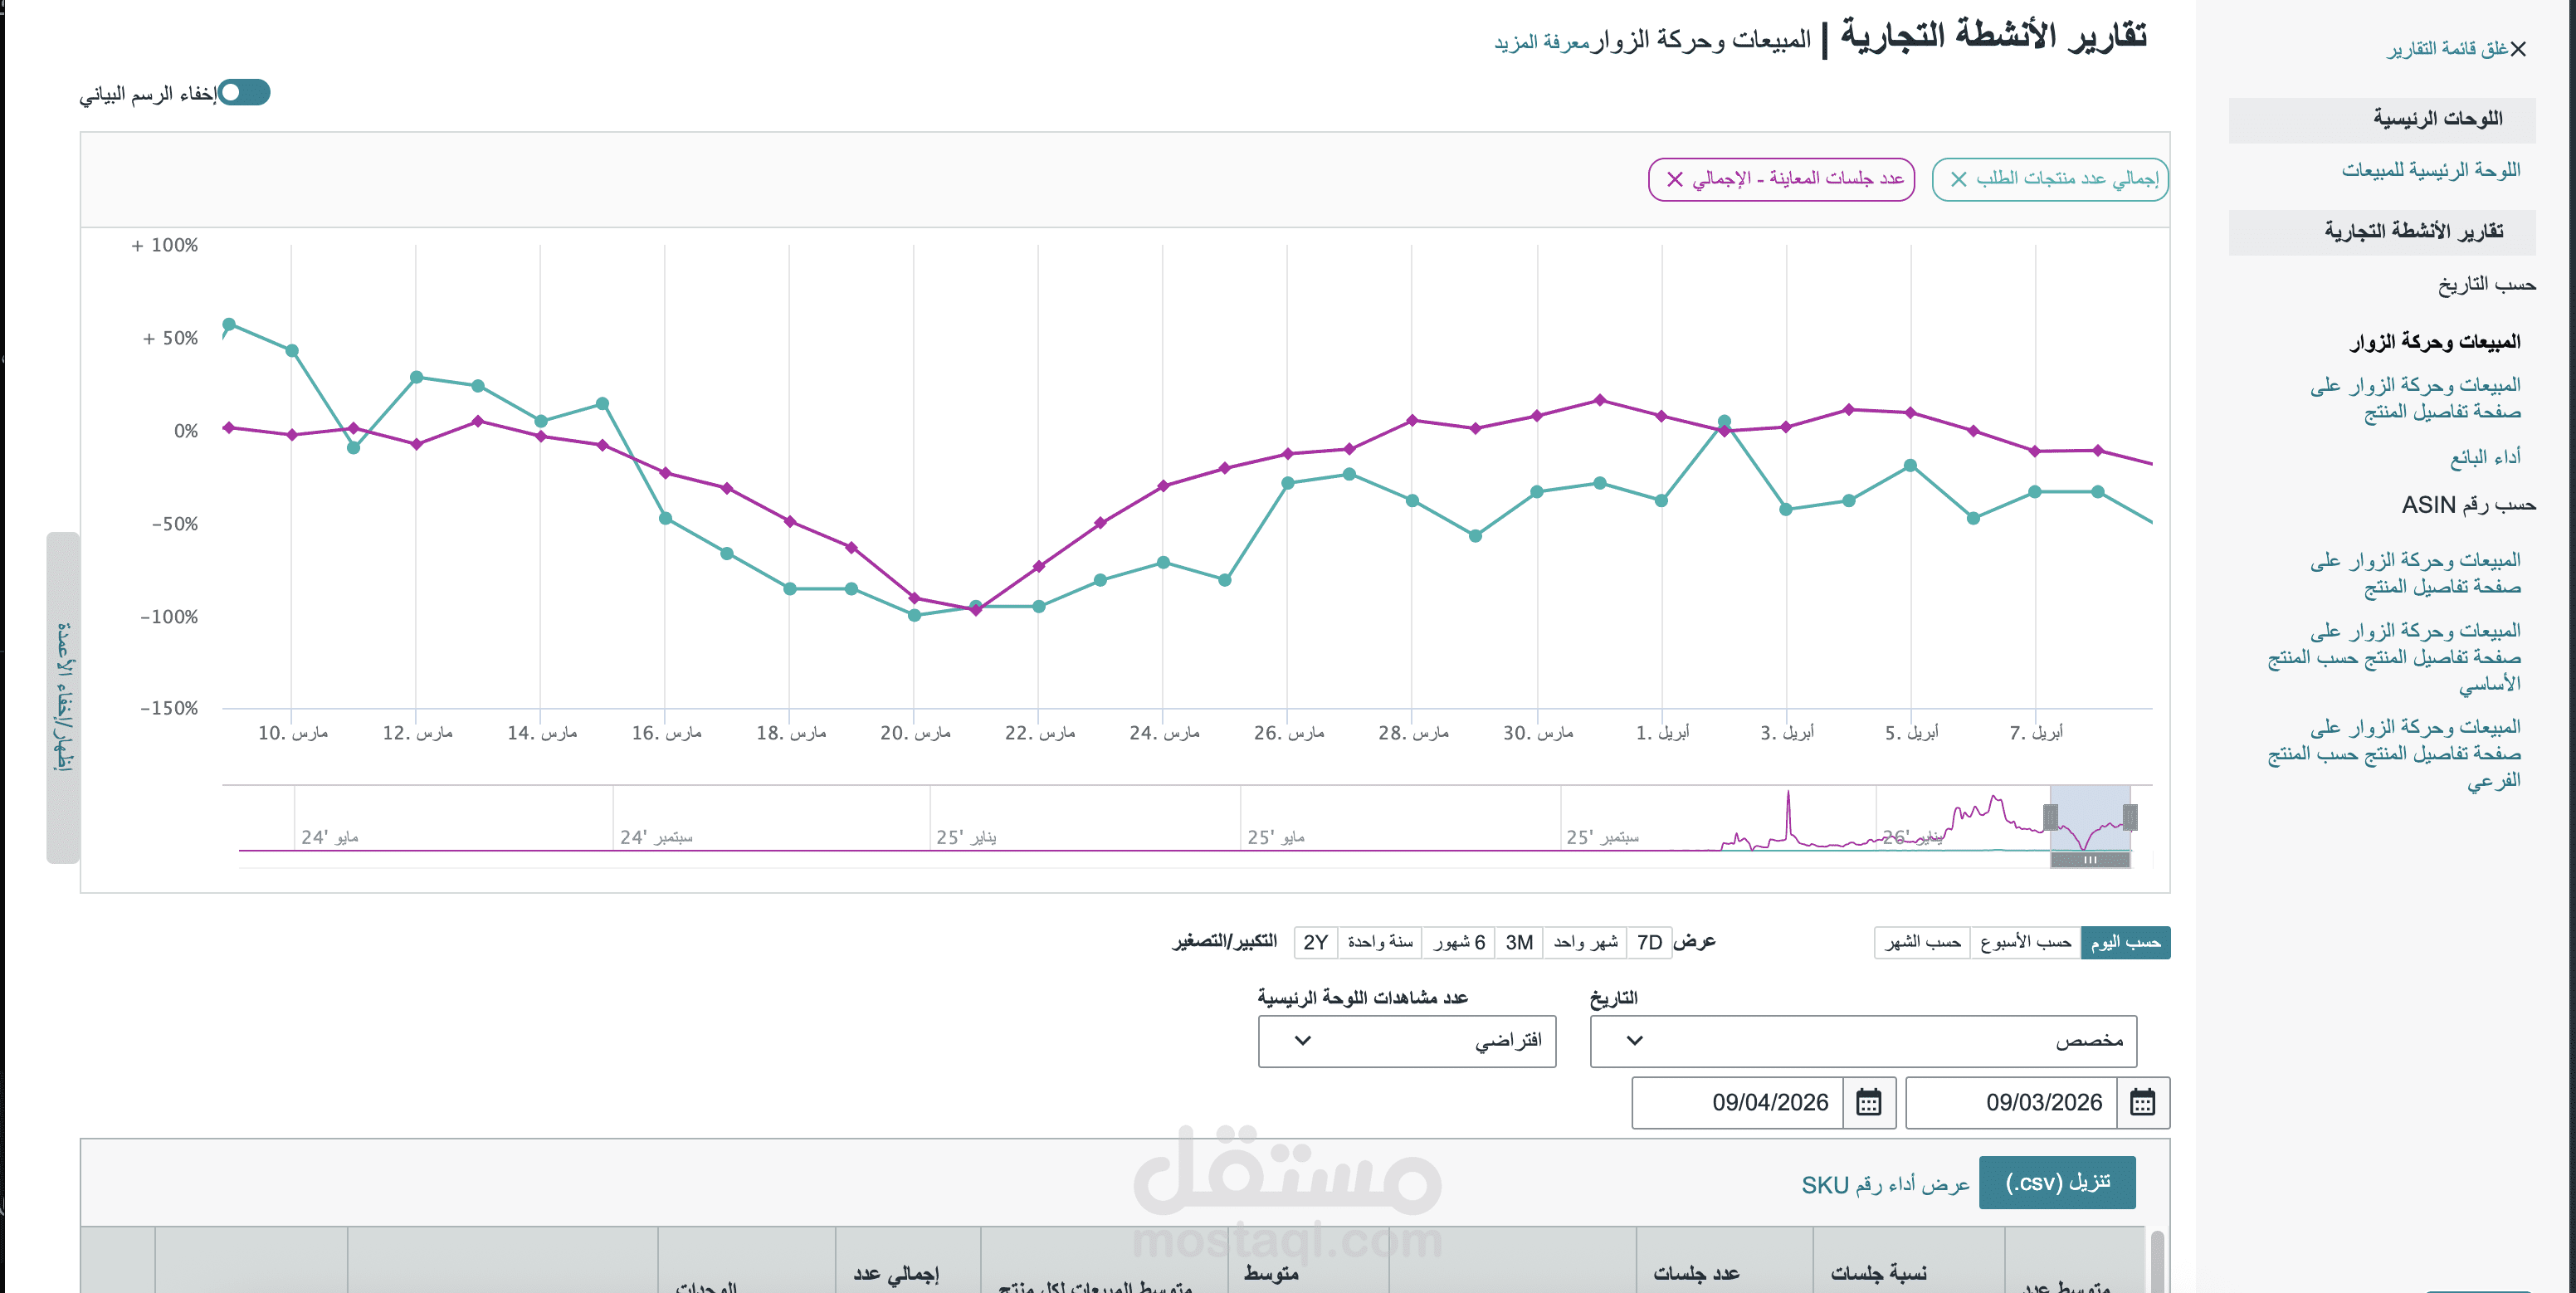Toggle the hide chart switch
2576x1293 pixels.
pyautogui.click(x=244, y=93)
